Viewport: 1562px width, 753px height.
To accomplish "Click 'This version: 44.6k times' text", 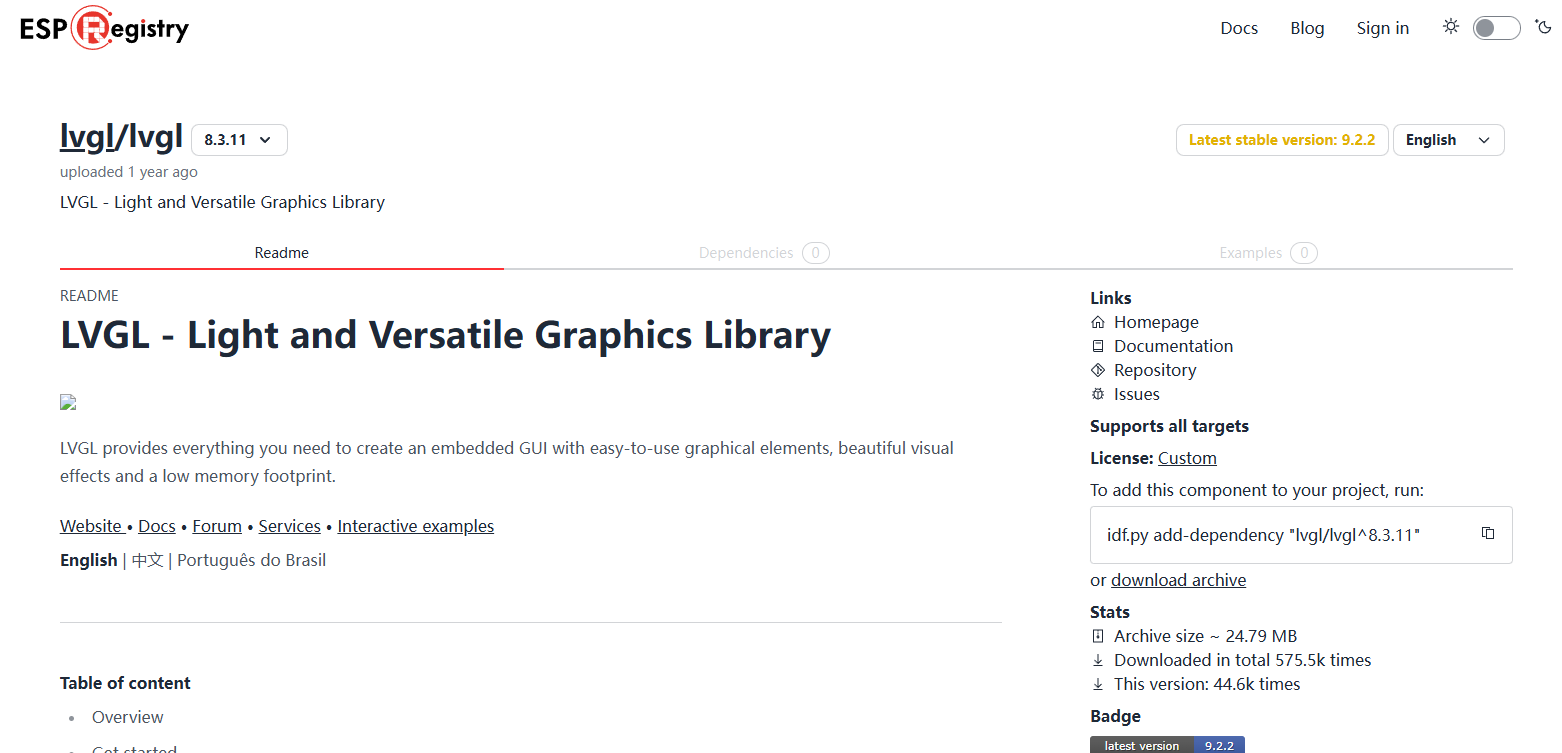I will (x=1207, y=684).
